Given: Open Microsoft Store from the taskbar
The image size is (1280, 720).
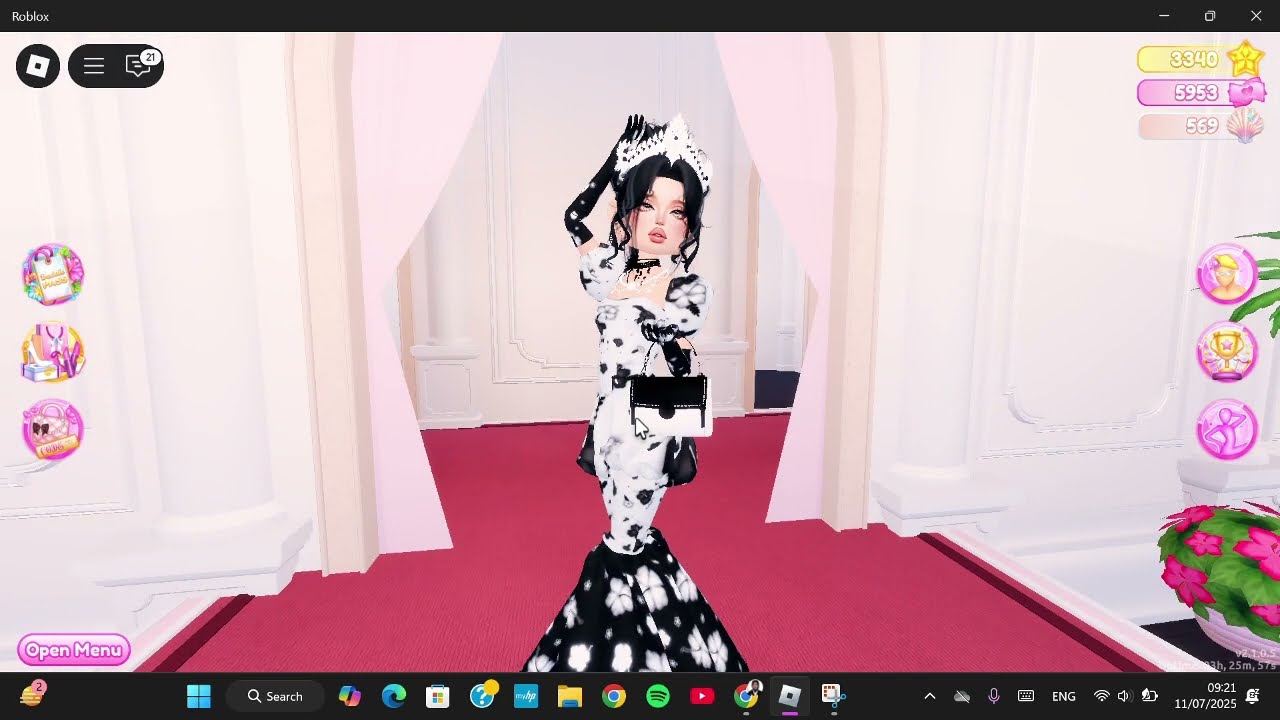Looking at the screenshot, I should pos(437,696).
